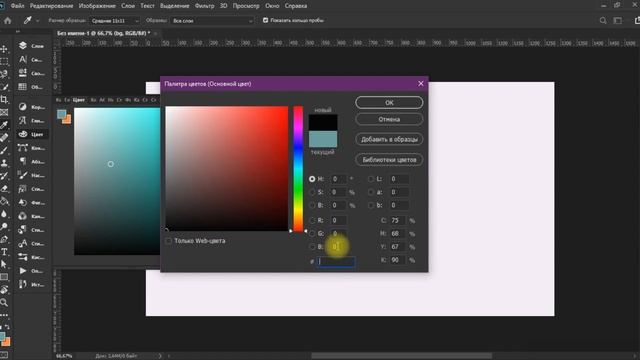Click OK in the color picker
The image size is (640, 360).
pos(389,102)
